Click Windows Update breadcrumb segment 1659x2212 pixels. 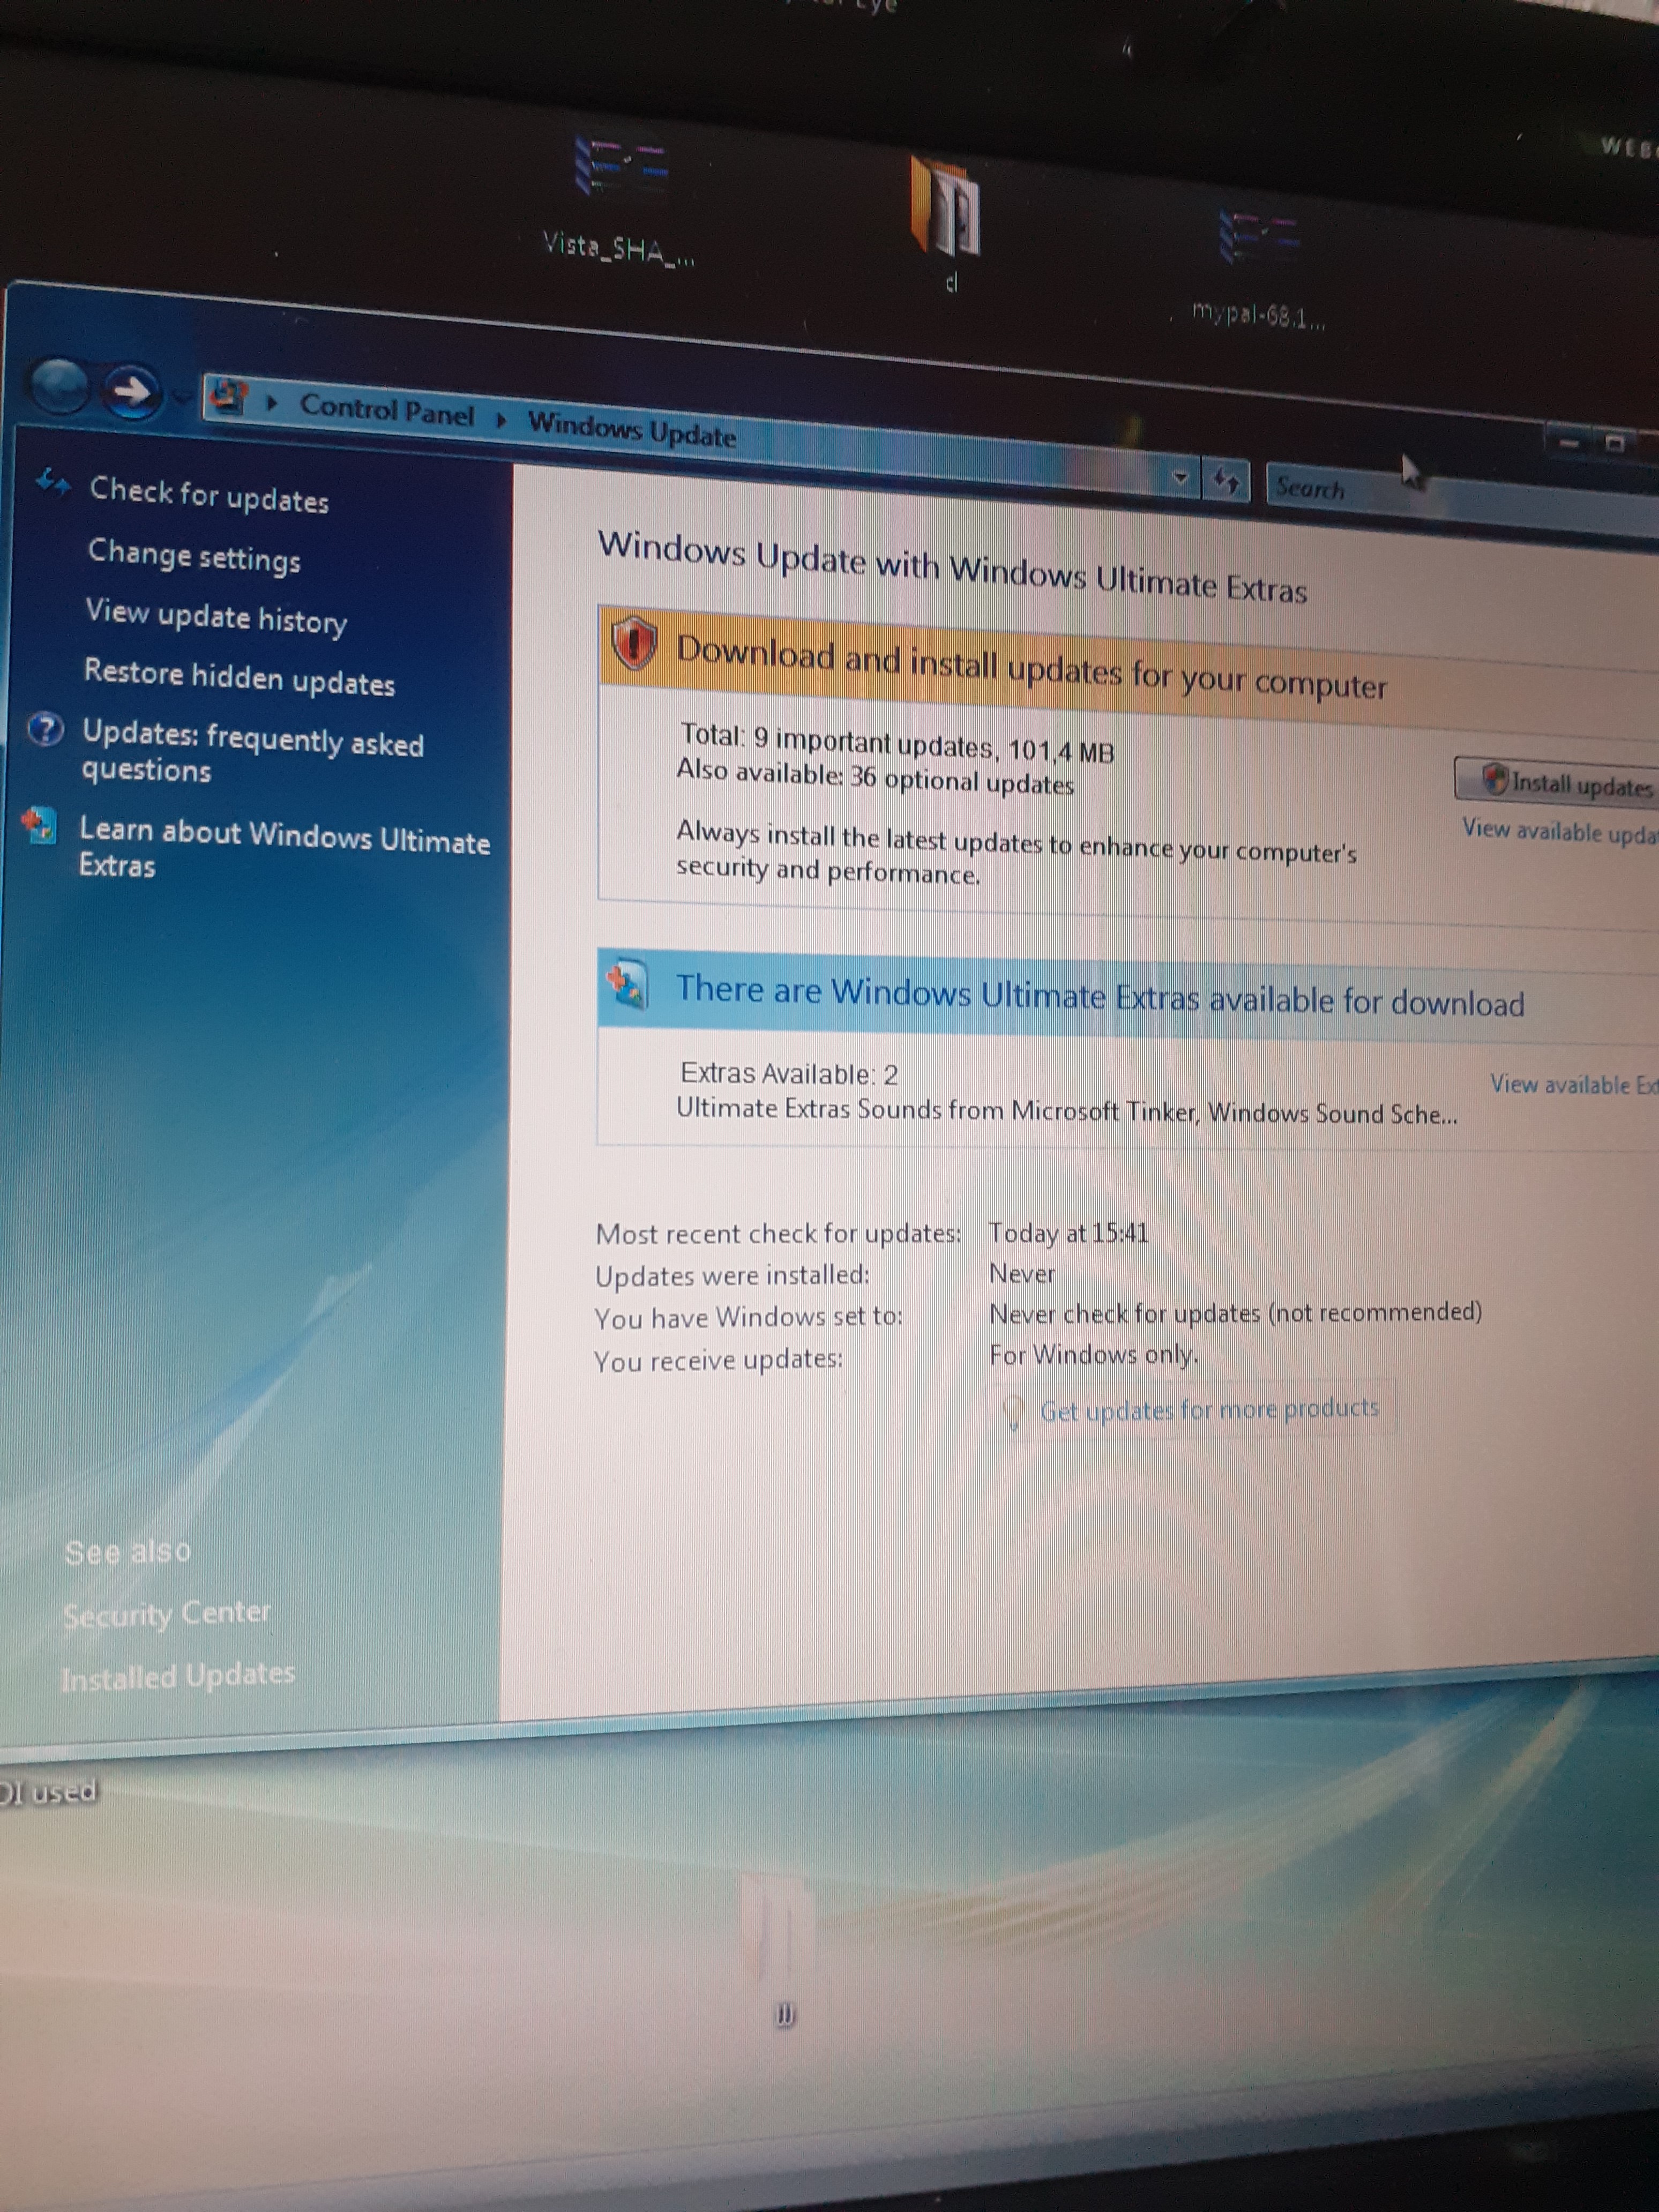click(631, 429)
